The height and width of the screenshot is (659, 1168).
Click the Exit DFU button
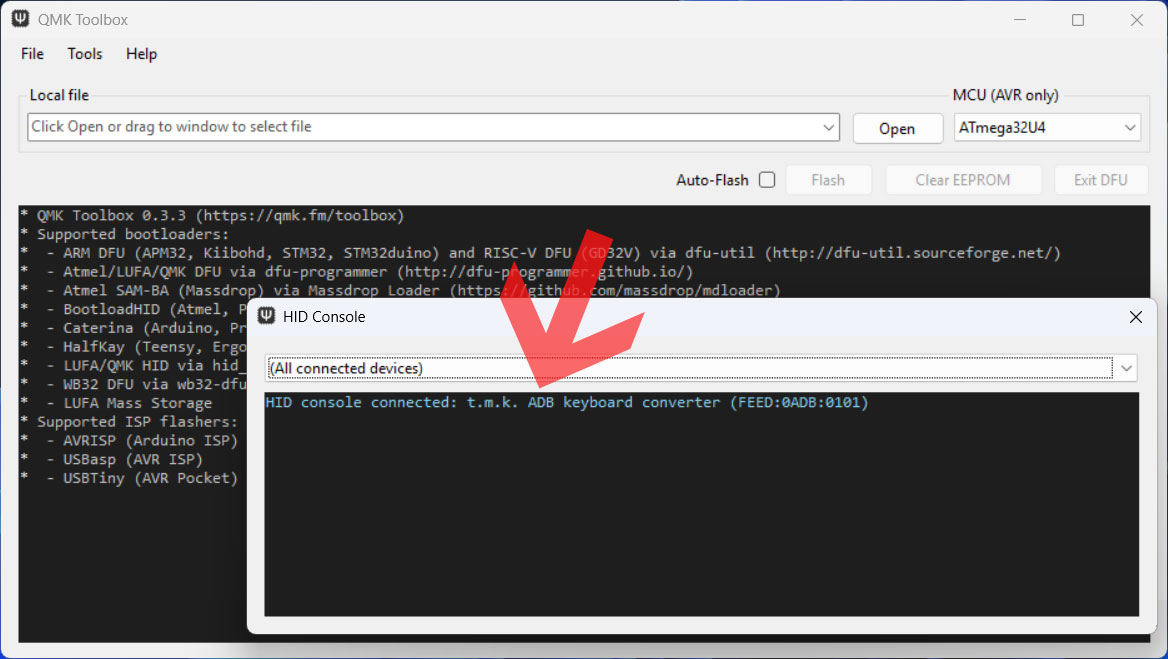point(1100,180)
